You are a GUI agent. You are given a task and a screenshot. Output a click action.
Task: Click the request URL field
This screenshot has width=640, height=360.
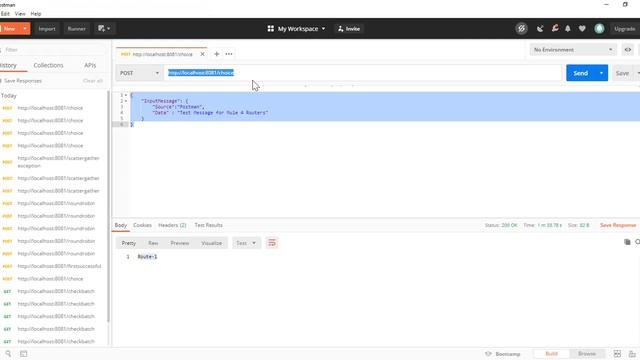click(363, 73)
